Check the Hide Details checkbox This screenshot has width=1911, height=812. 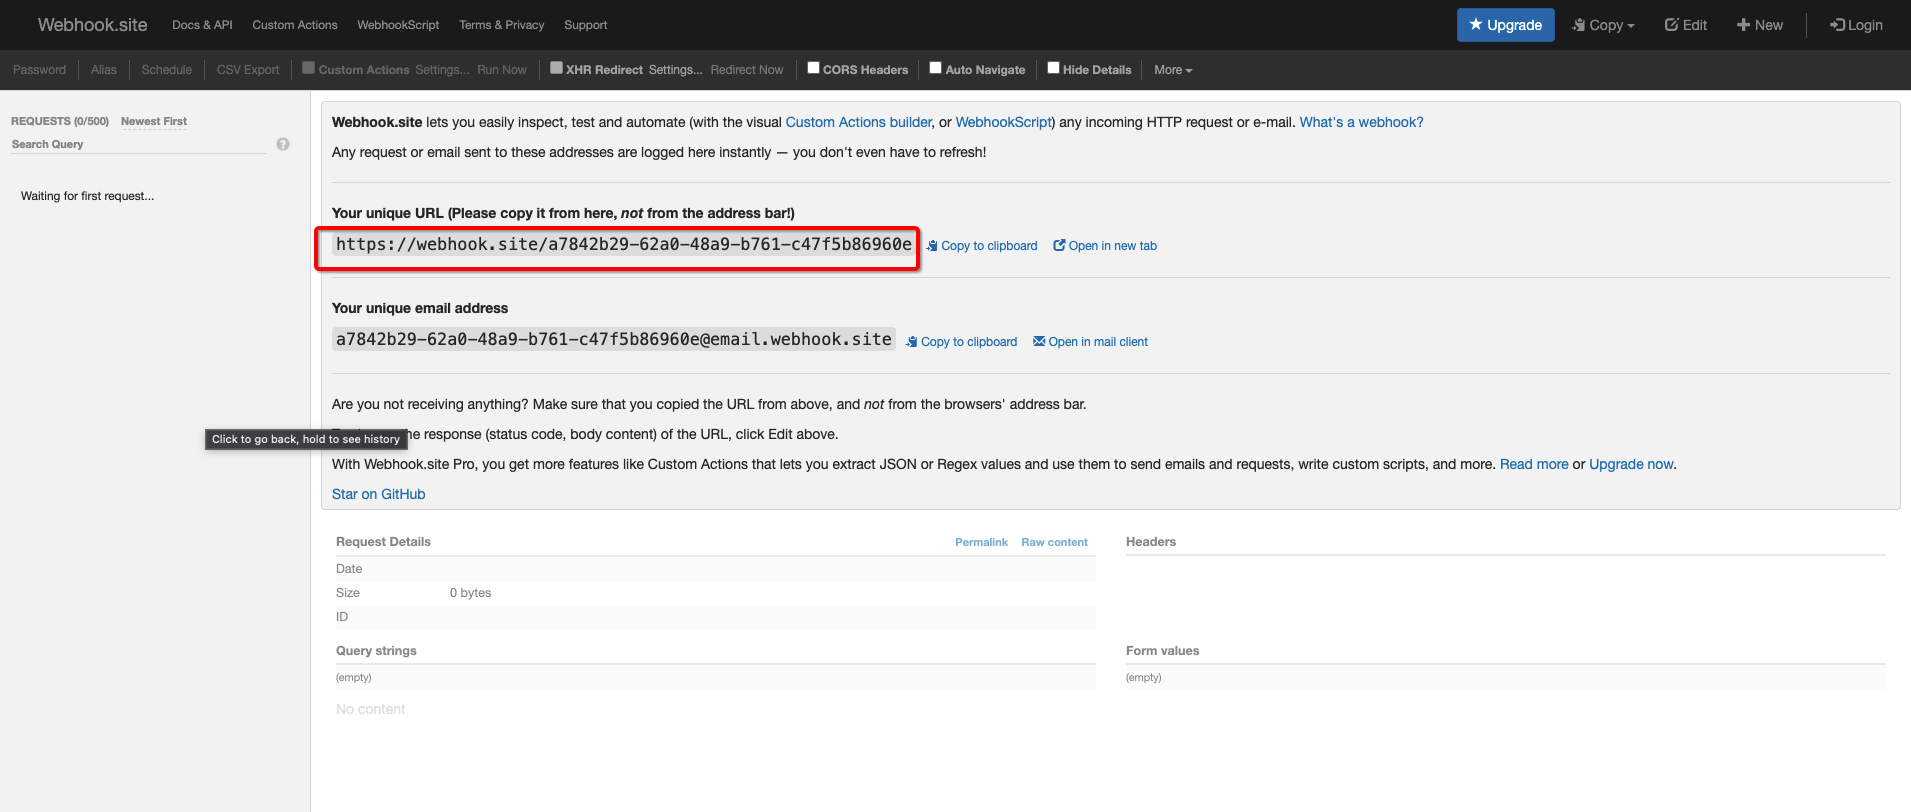pyautogui.click(x=1053, y=68)
